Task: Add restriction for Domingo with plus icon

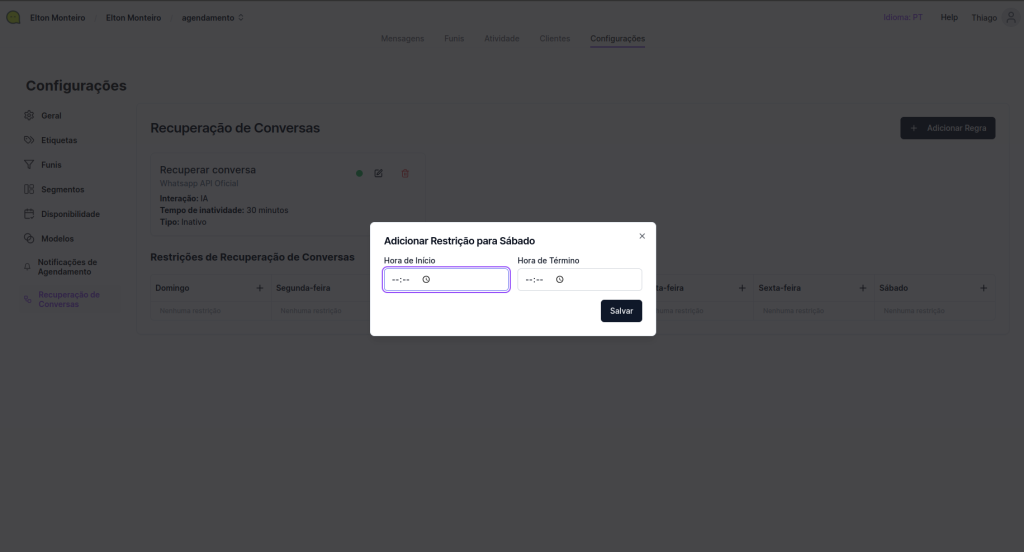Action: [260, 288]
